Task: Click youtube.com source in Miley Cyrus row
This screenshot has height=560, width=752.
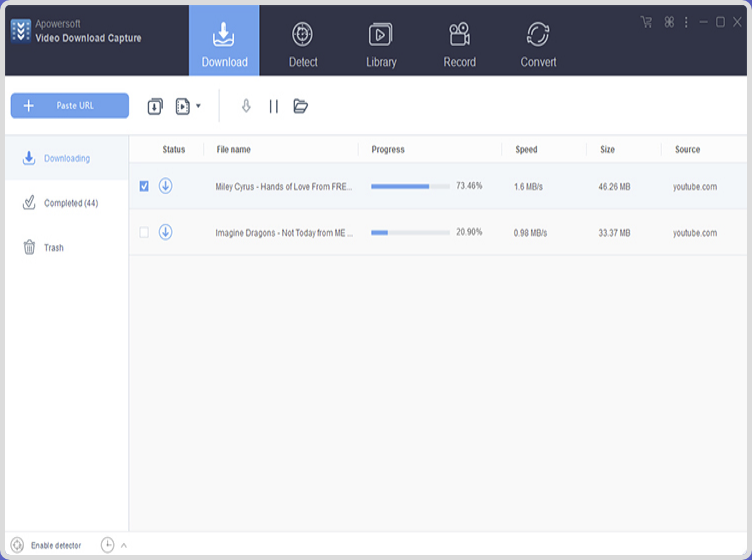Action: (695, 187)
